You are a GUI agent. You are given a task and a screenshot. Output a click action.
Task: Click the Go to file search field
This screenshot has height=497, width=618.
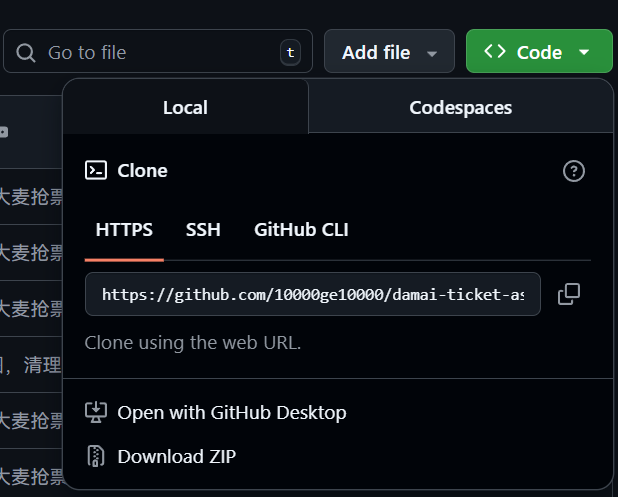[150, 52]
